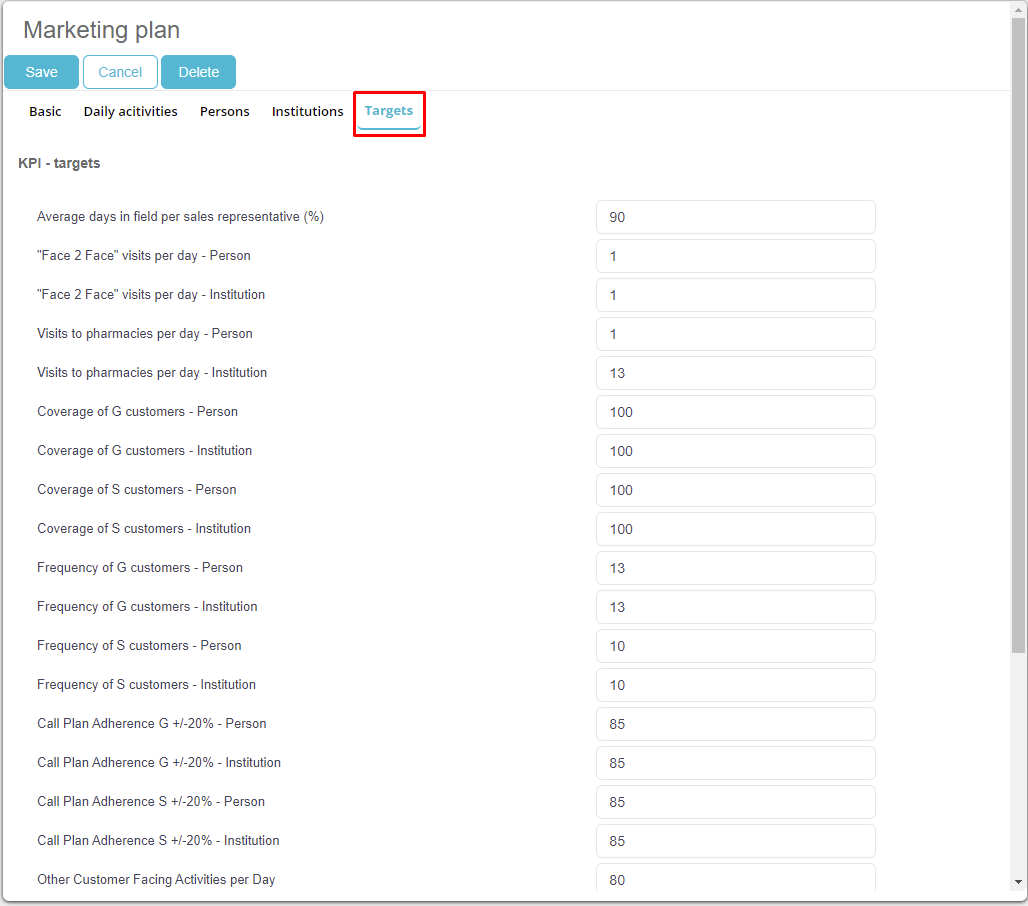Click Coverage of S customers Institution field
This screenshot has width=1028, height=906.
pos(735,529)
